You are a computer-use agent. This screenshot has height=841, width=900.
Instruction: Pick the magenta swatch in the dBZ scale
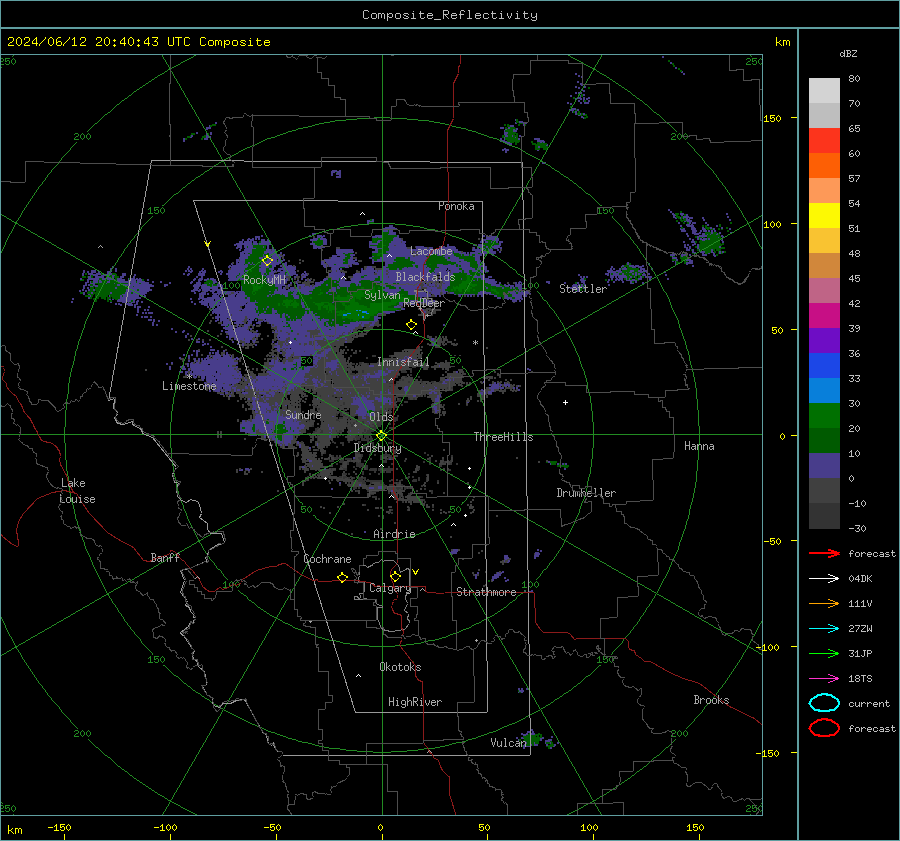(x=824, y=316)
